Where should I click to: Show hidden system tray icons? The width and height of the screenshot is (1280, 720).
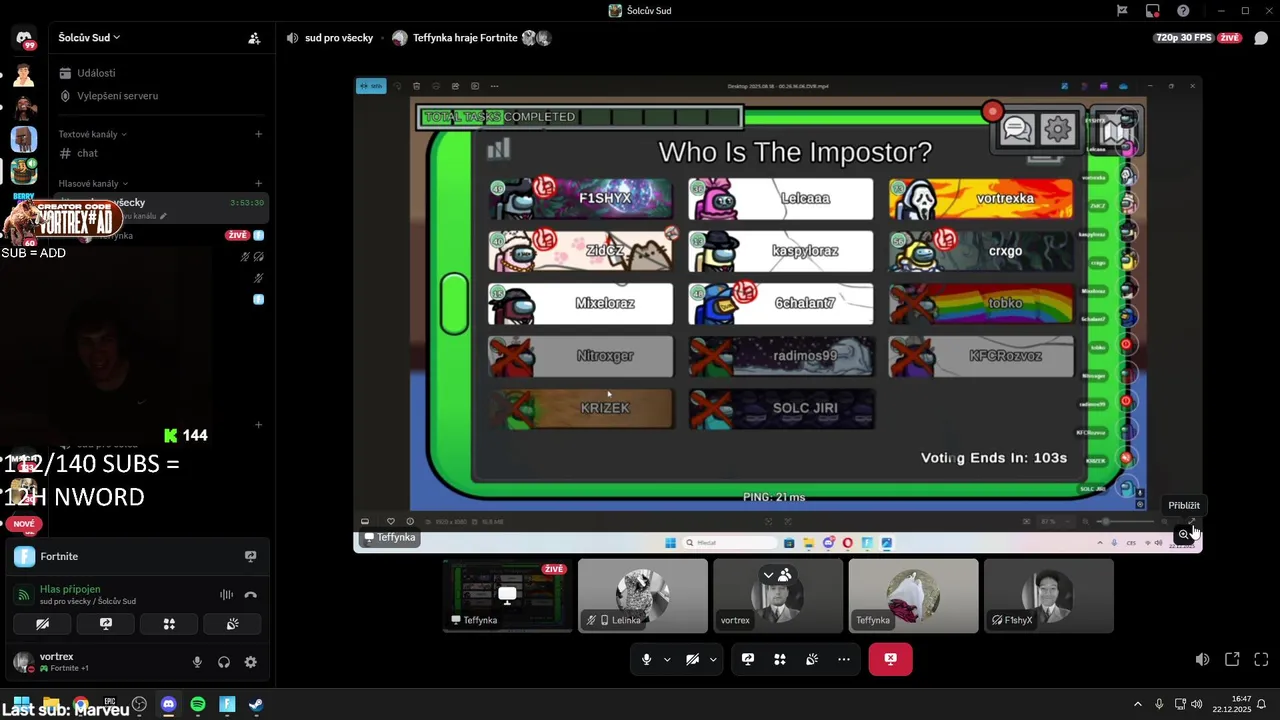(x=1137, y=705)
